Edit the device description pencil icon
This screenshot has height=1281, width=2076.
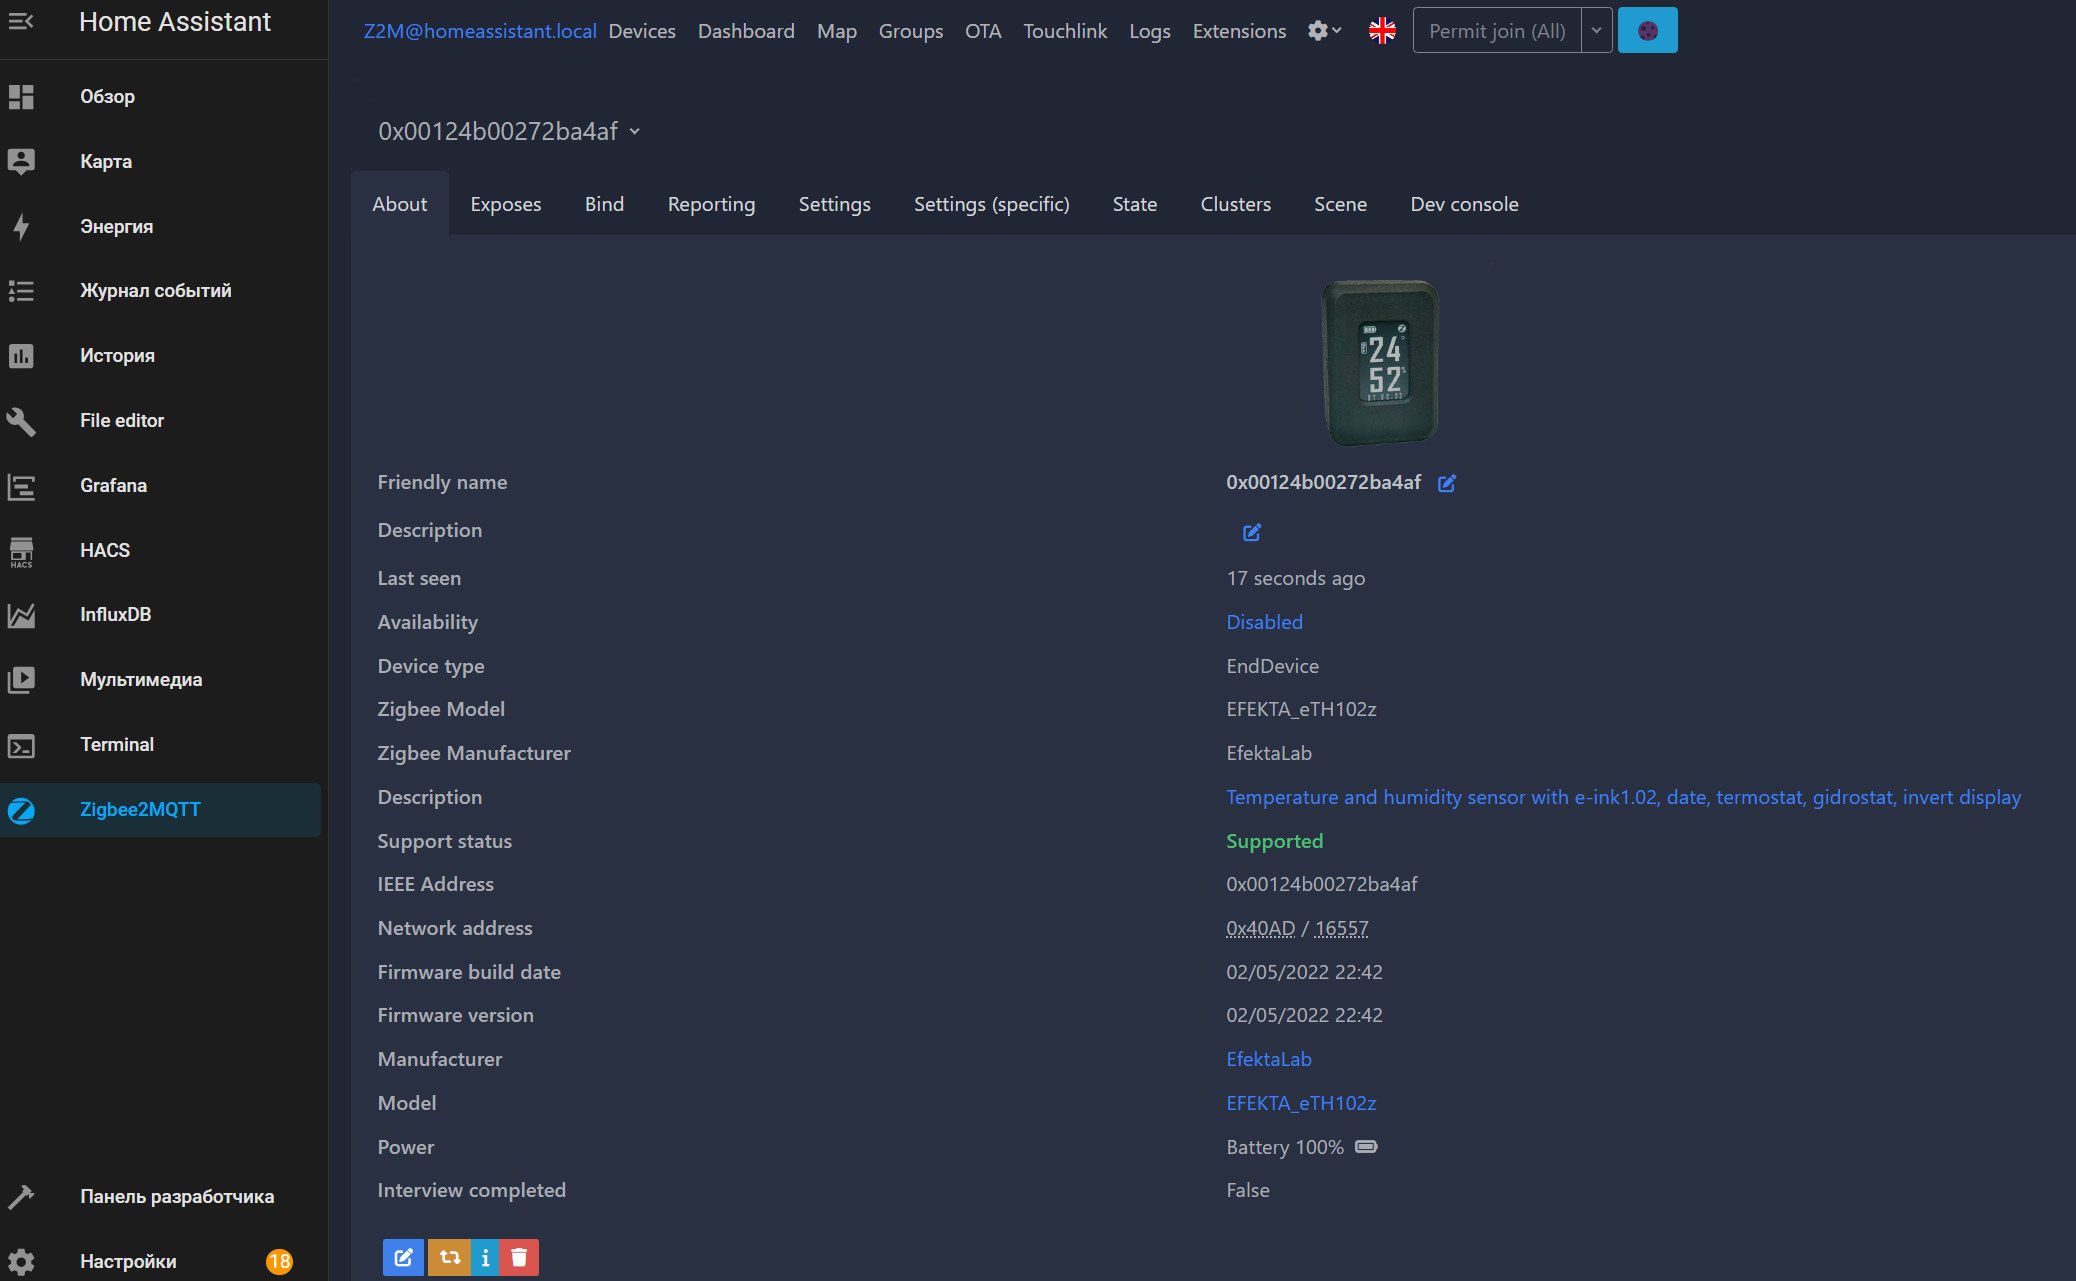tap(1252, 532)
